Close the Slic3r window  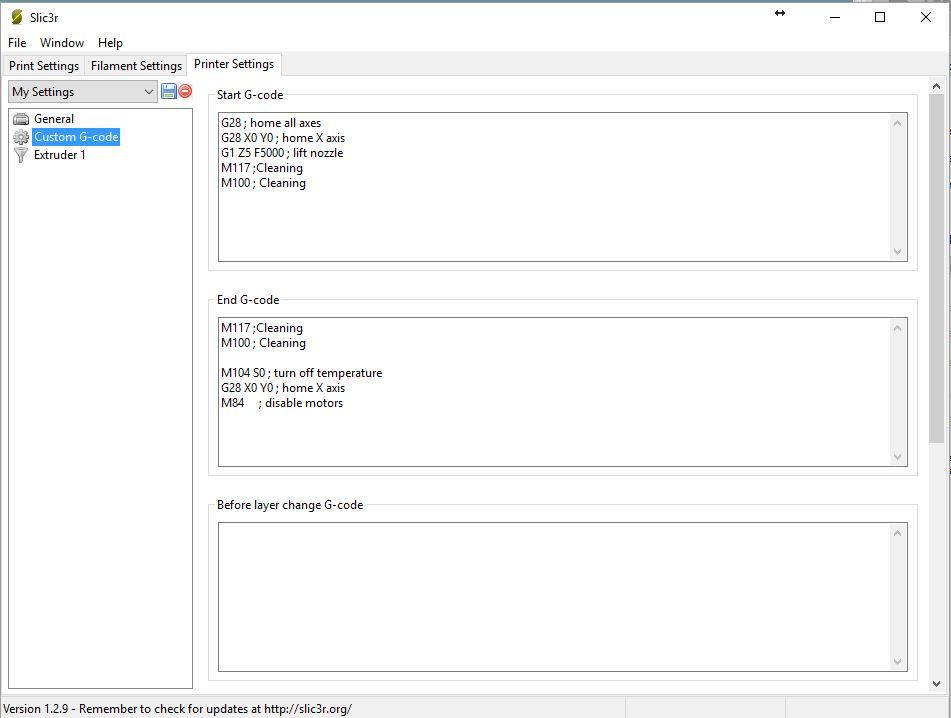click(x=926, y=17)
